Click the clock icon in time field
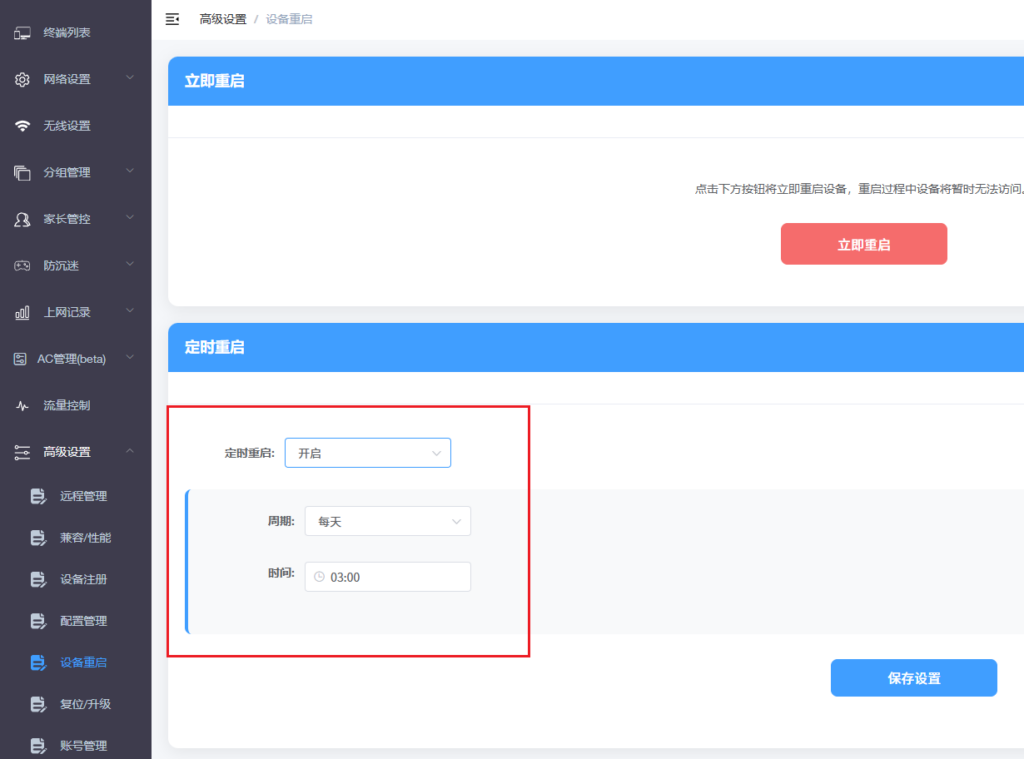 coord(319,577)
